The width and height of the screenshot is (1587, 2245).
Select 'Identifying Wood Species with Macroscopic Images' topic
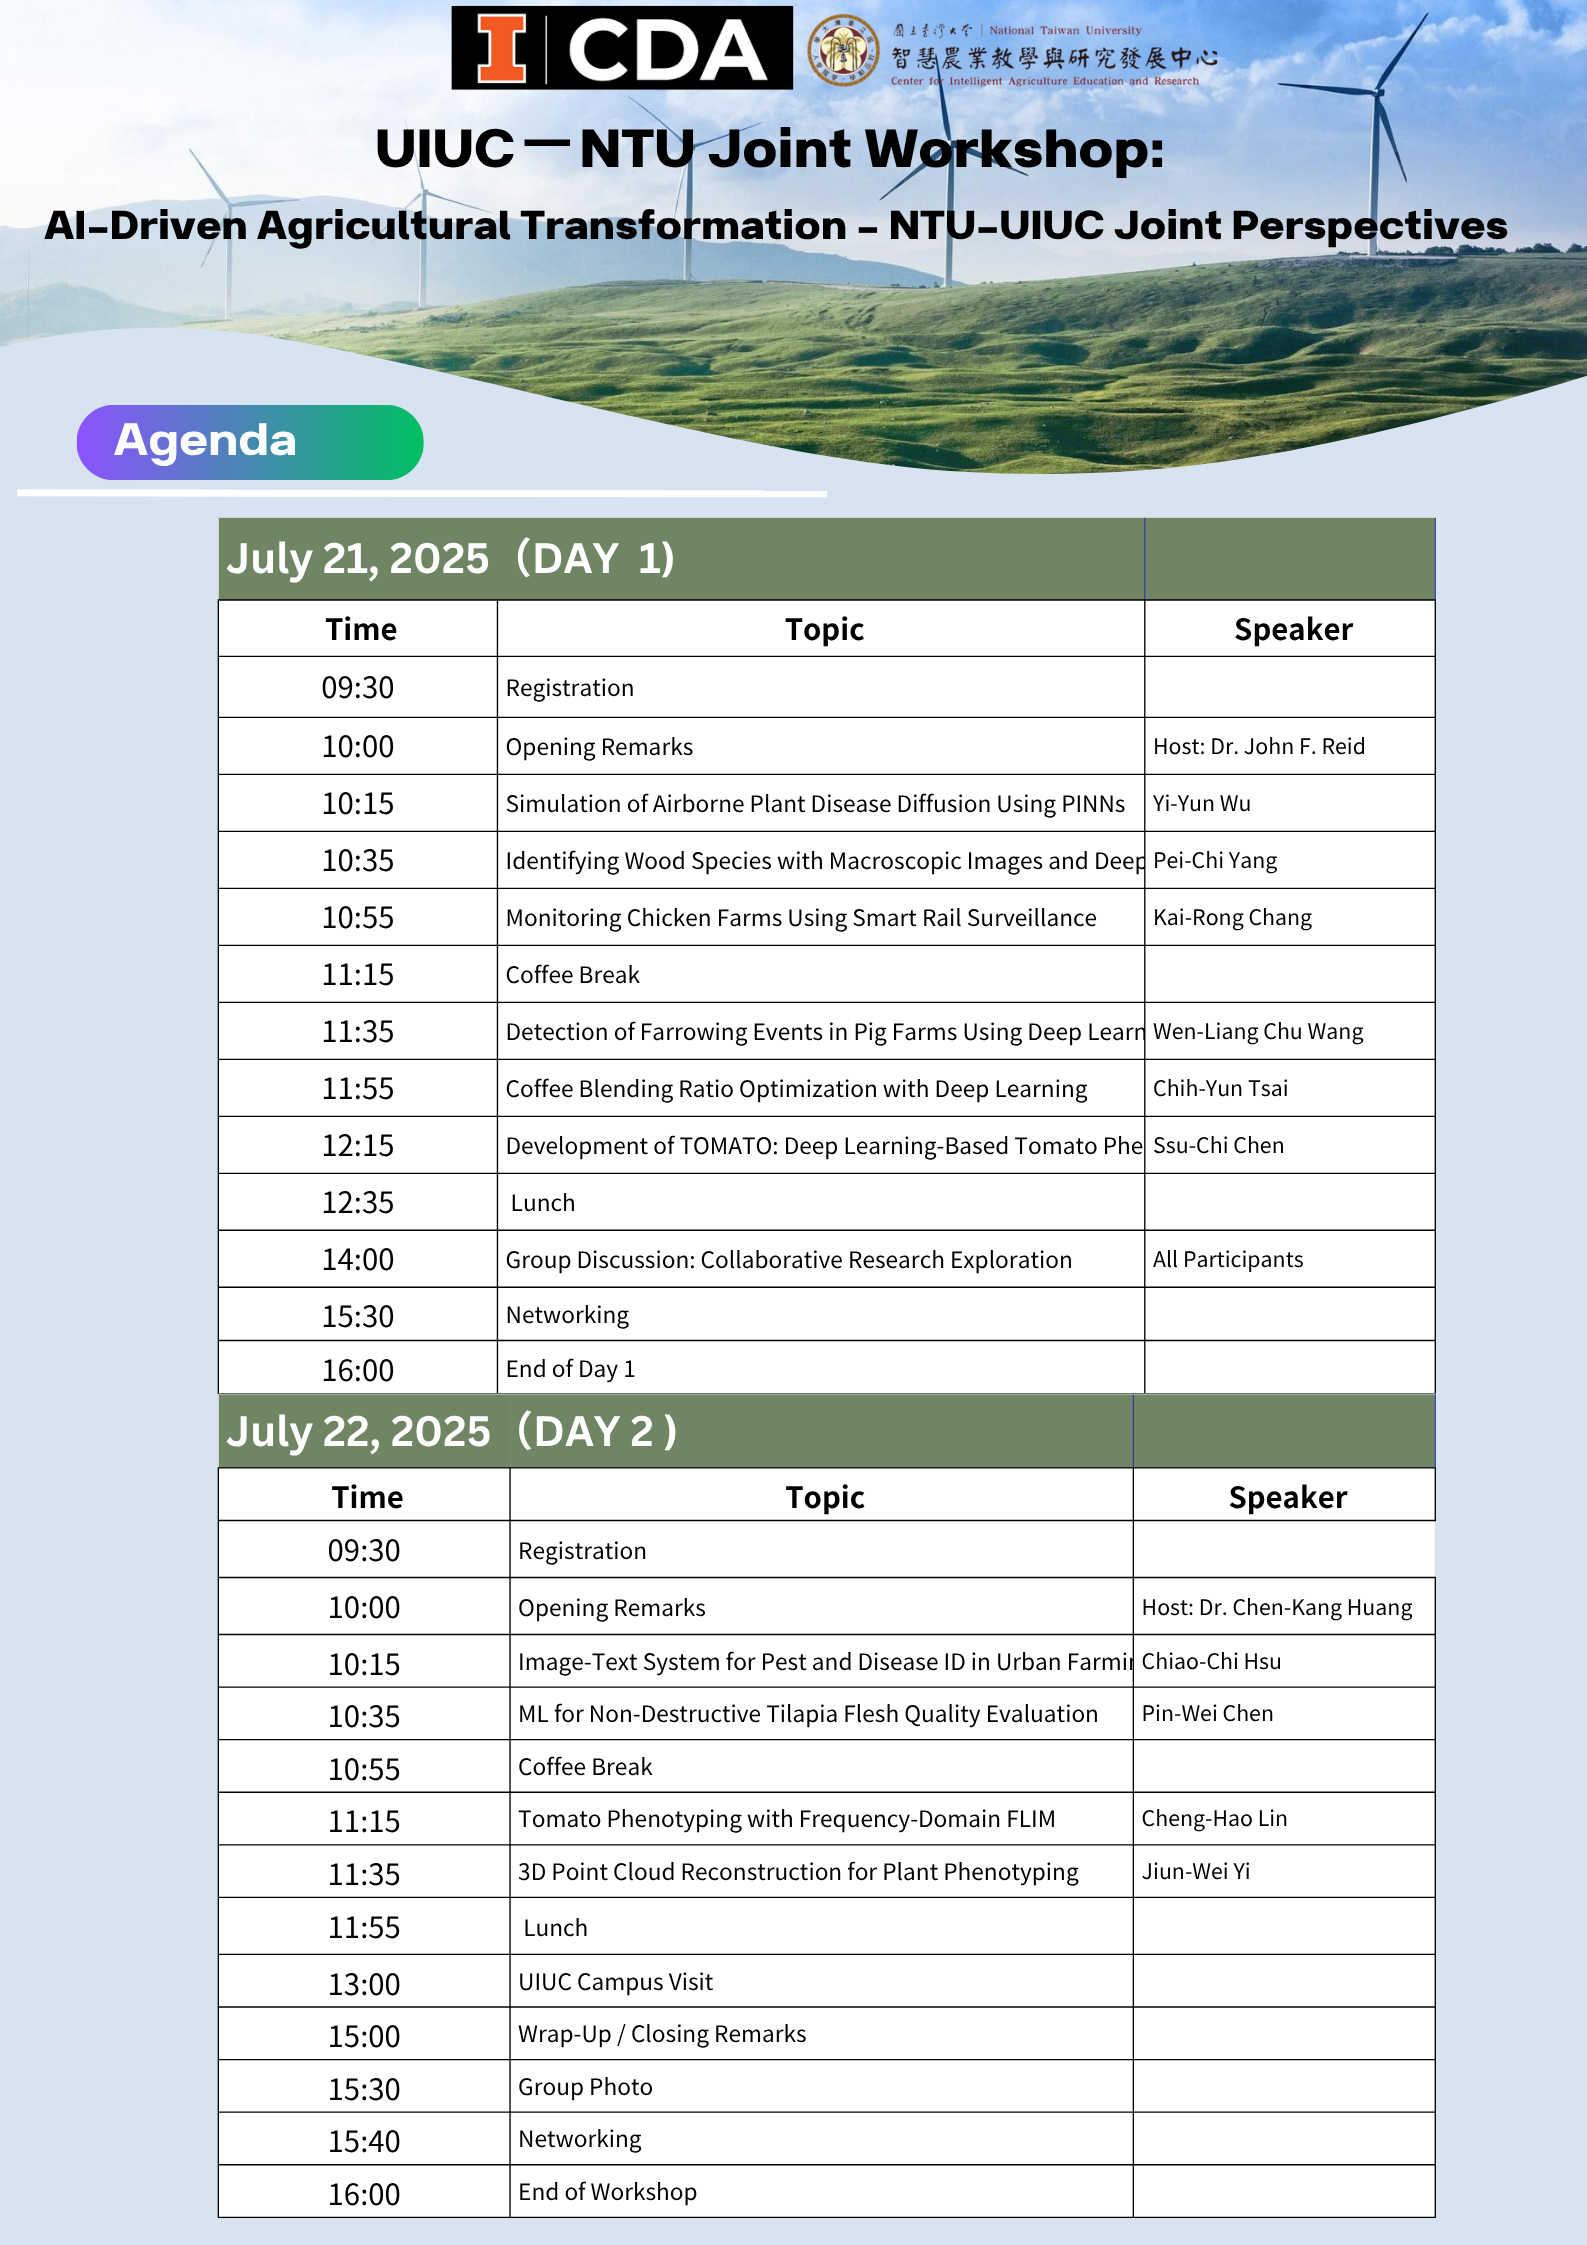(824, 861)
